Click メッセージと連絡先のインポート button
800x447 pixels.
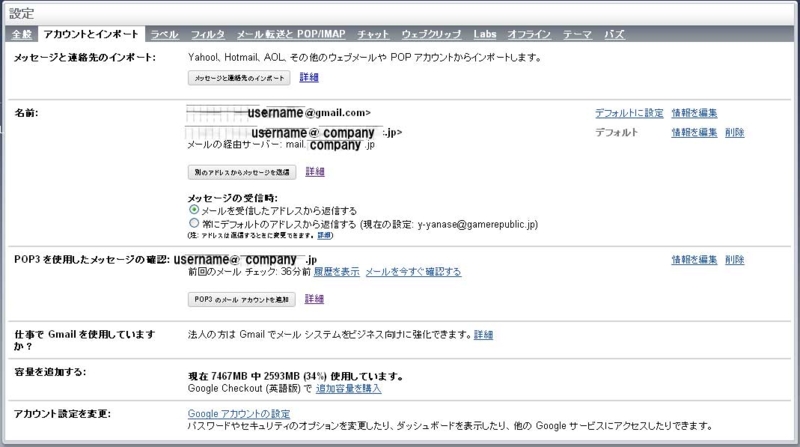pyautogui.click(x=239, y=78)
